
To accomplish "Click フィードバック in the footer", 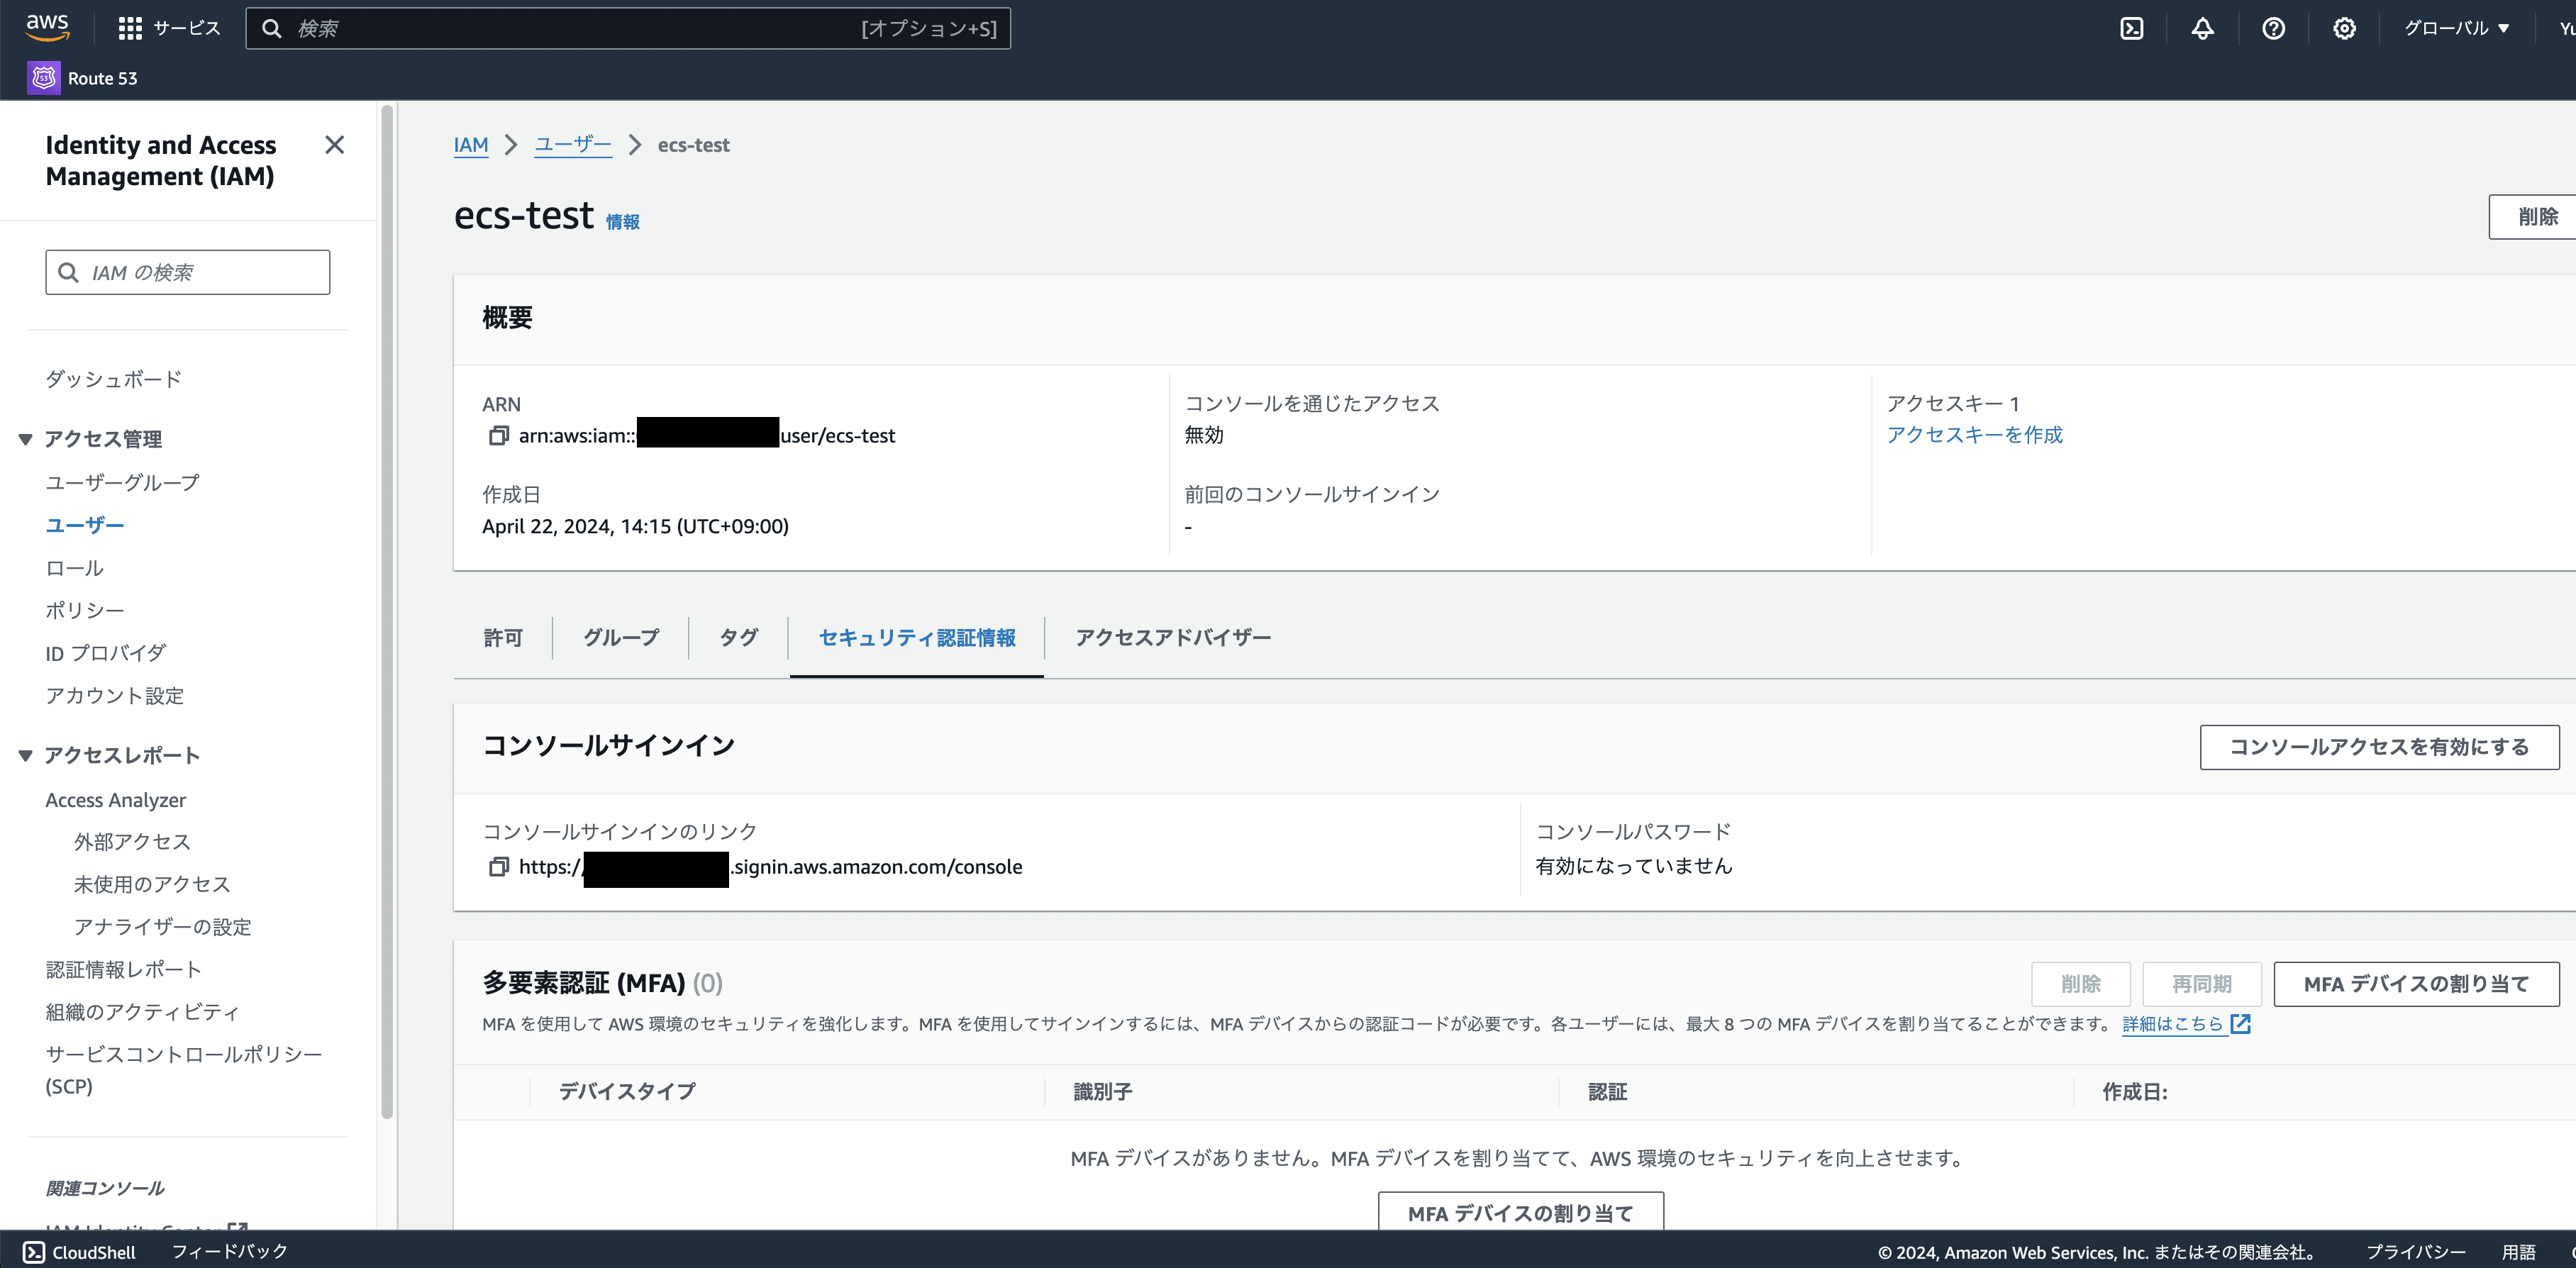I will click(x=229, y=1252).
